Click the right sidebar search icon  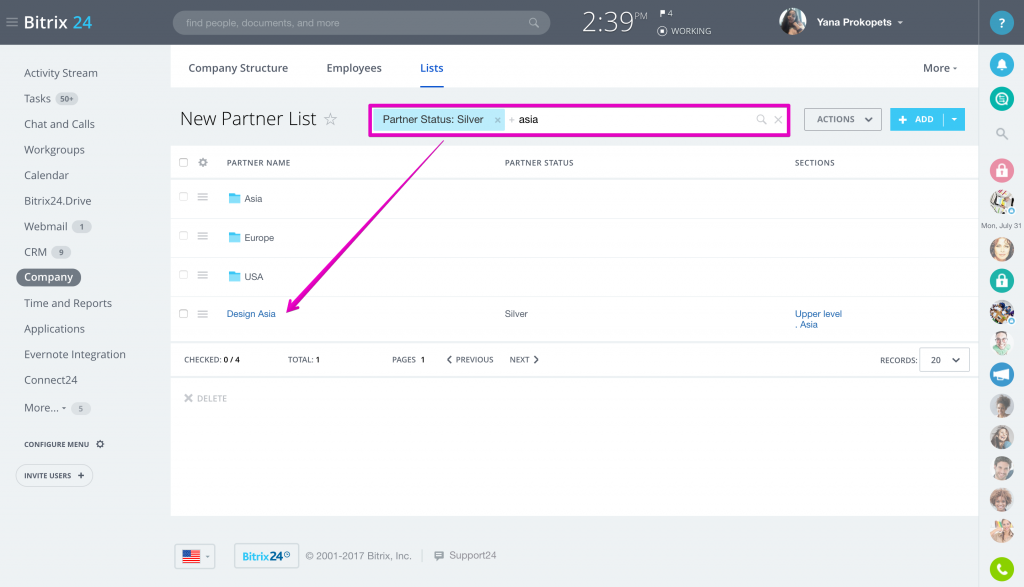pyautogui.click(x=1001, y=134)
